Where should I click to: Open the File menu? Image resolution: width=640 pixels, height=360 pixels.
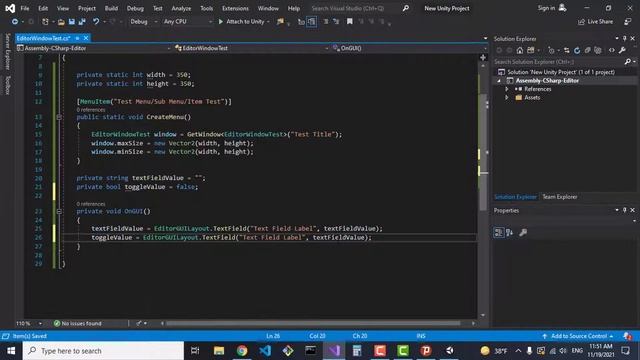(x=25, y=8)
